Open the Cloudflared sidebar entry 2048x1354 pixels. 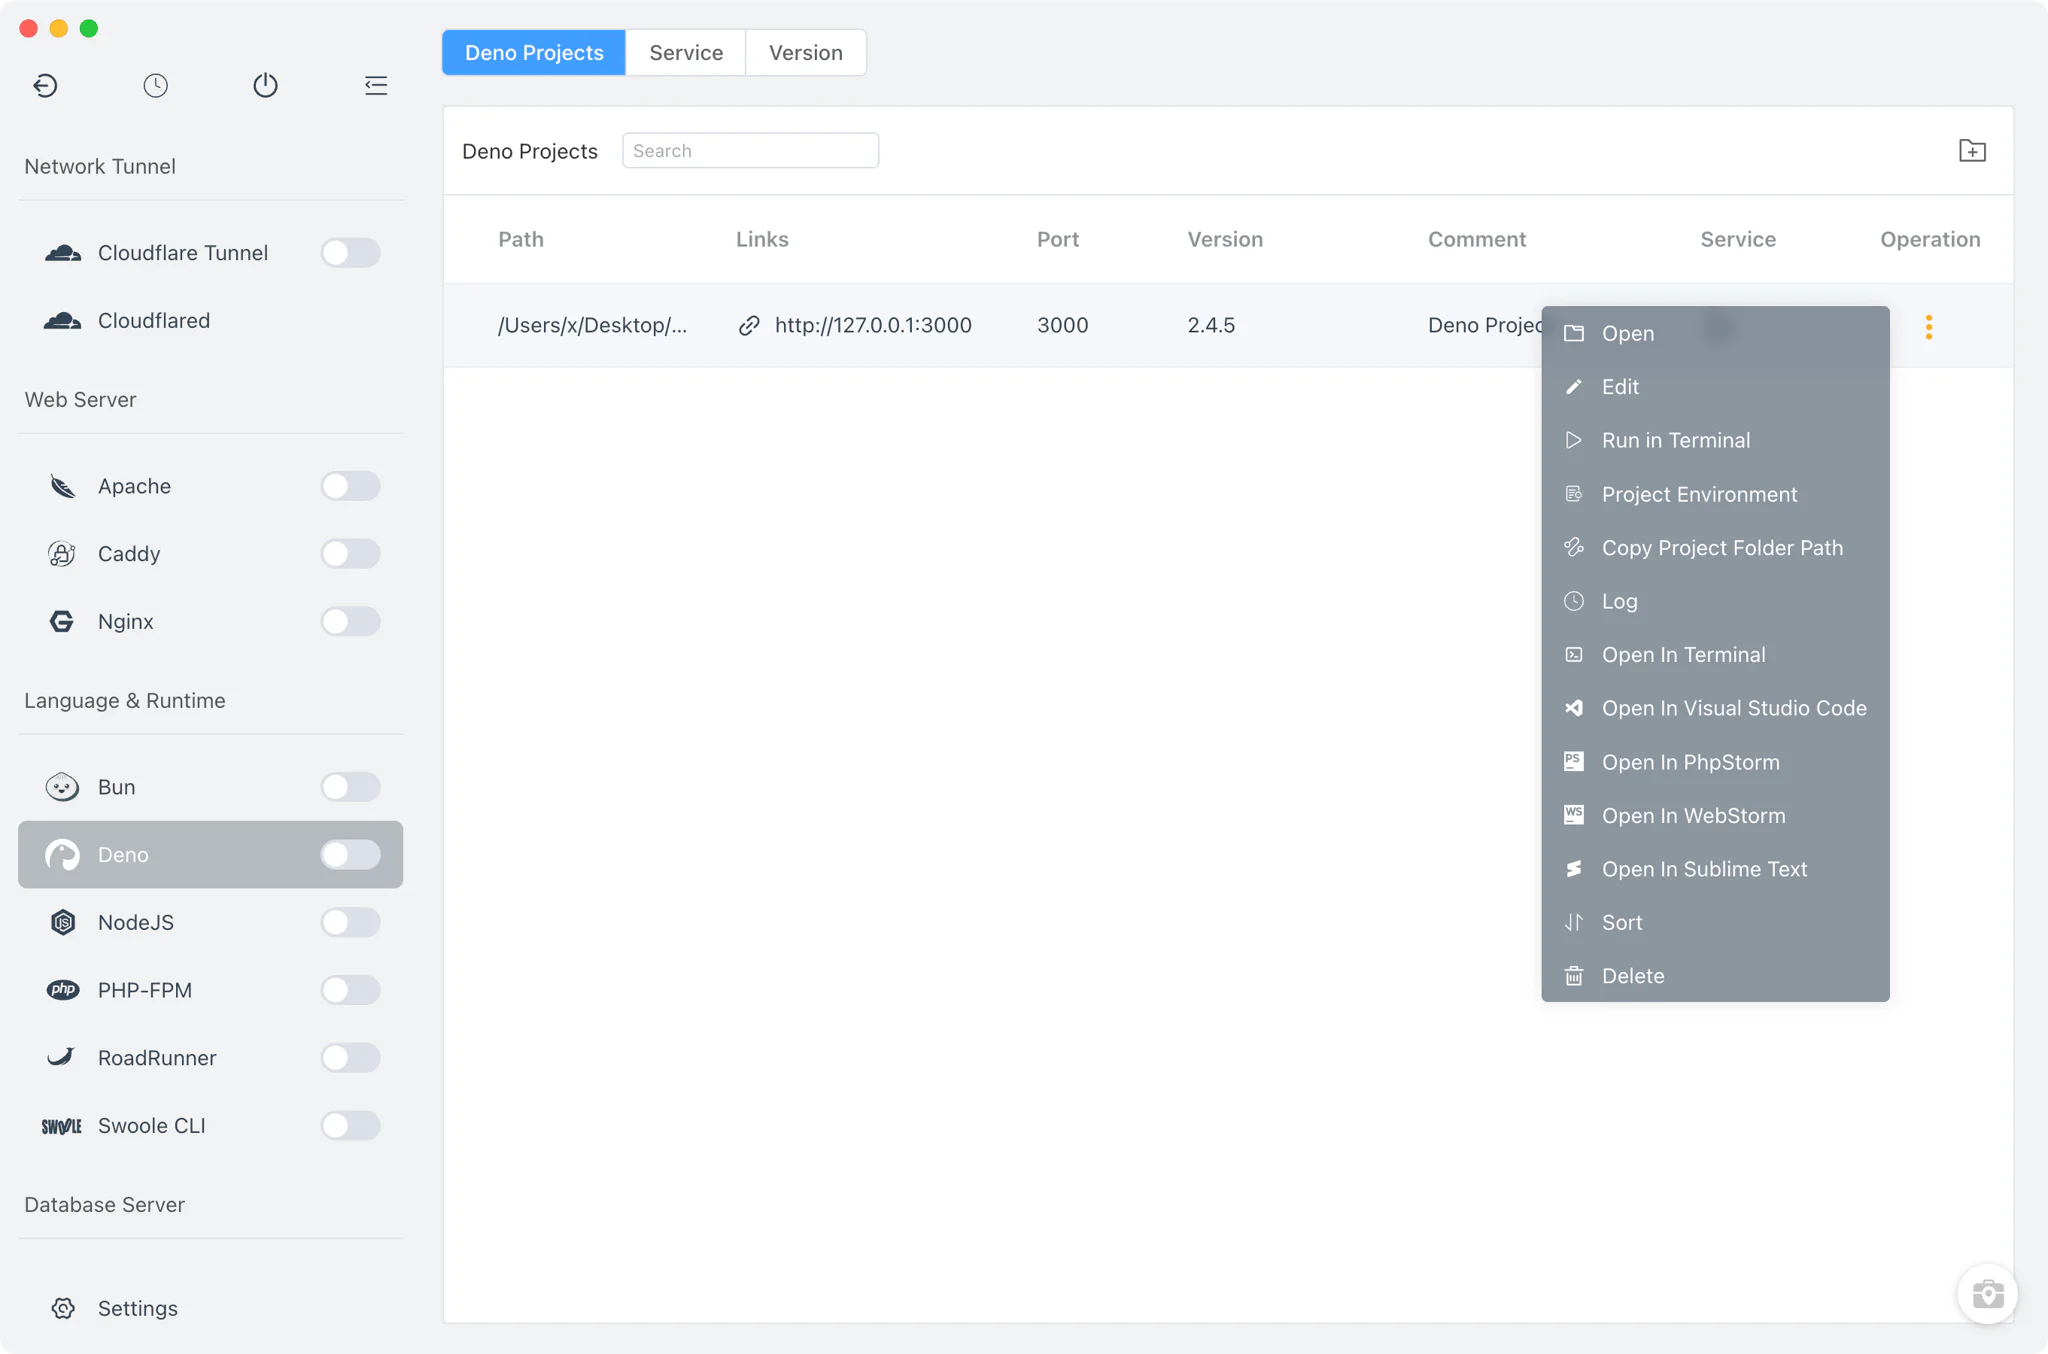coord(210,321)
